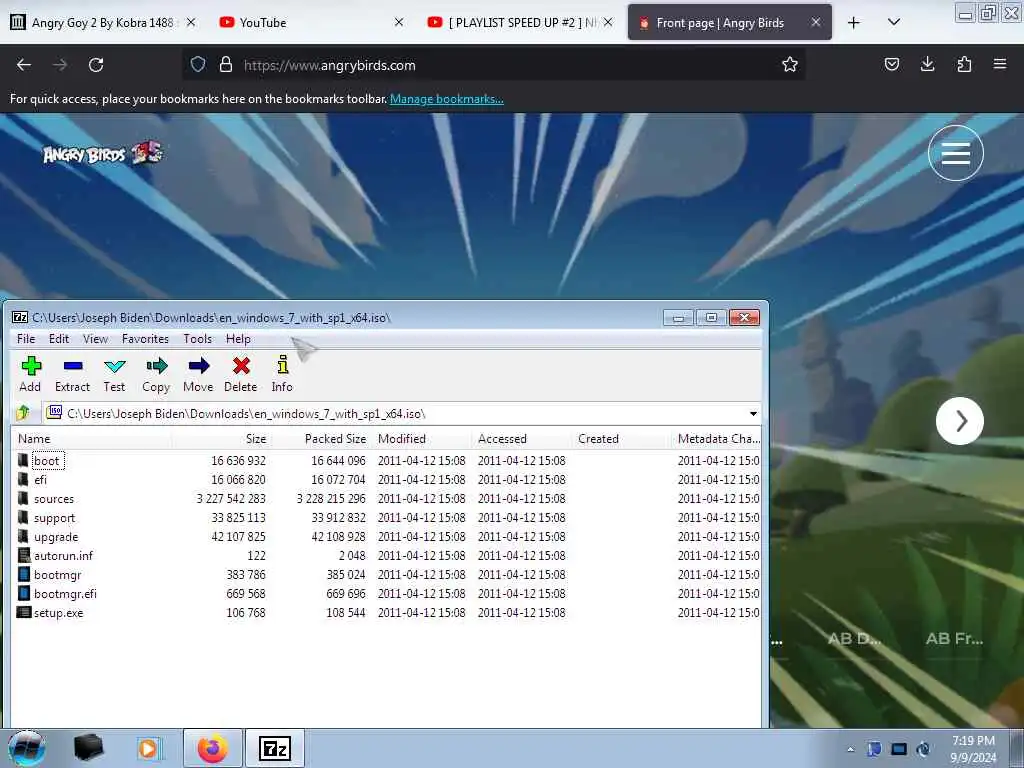Open the Firefox extensions icon

point(964,64)
